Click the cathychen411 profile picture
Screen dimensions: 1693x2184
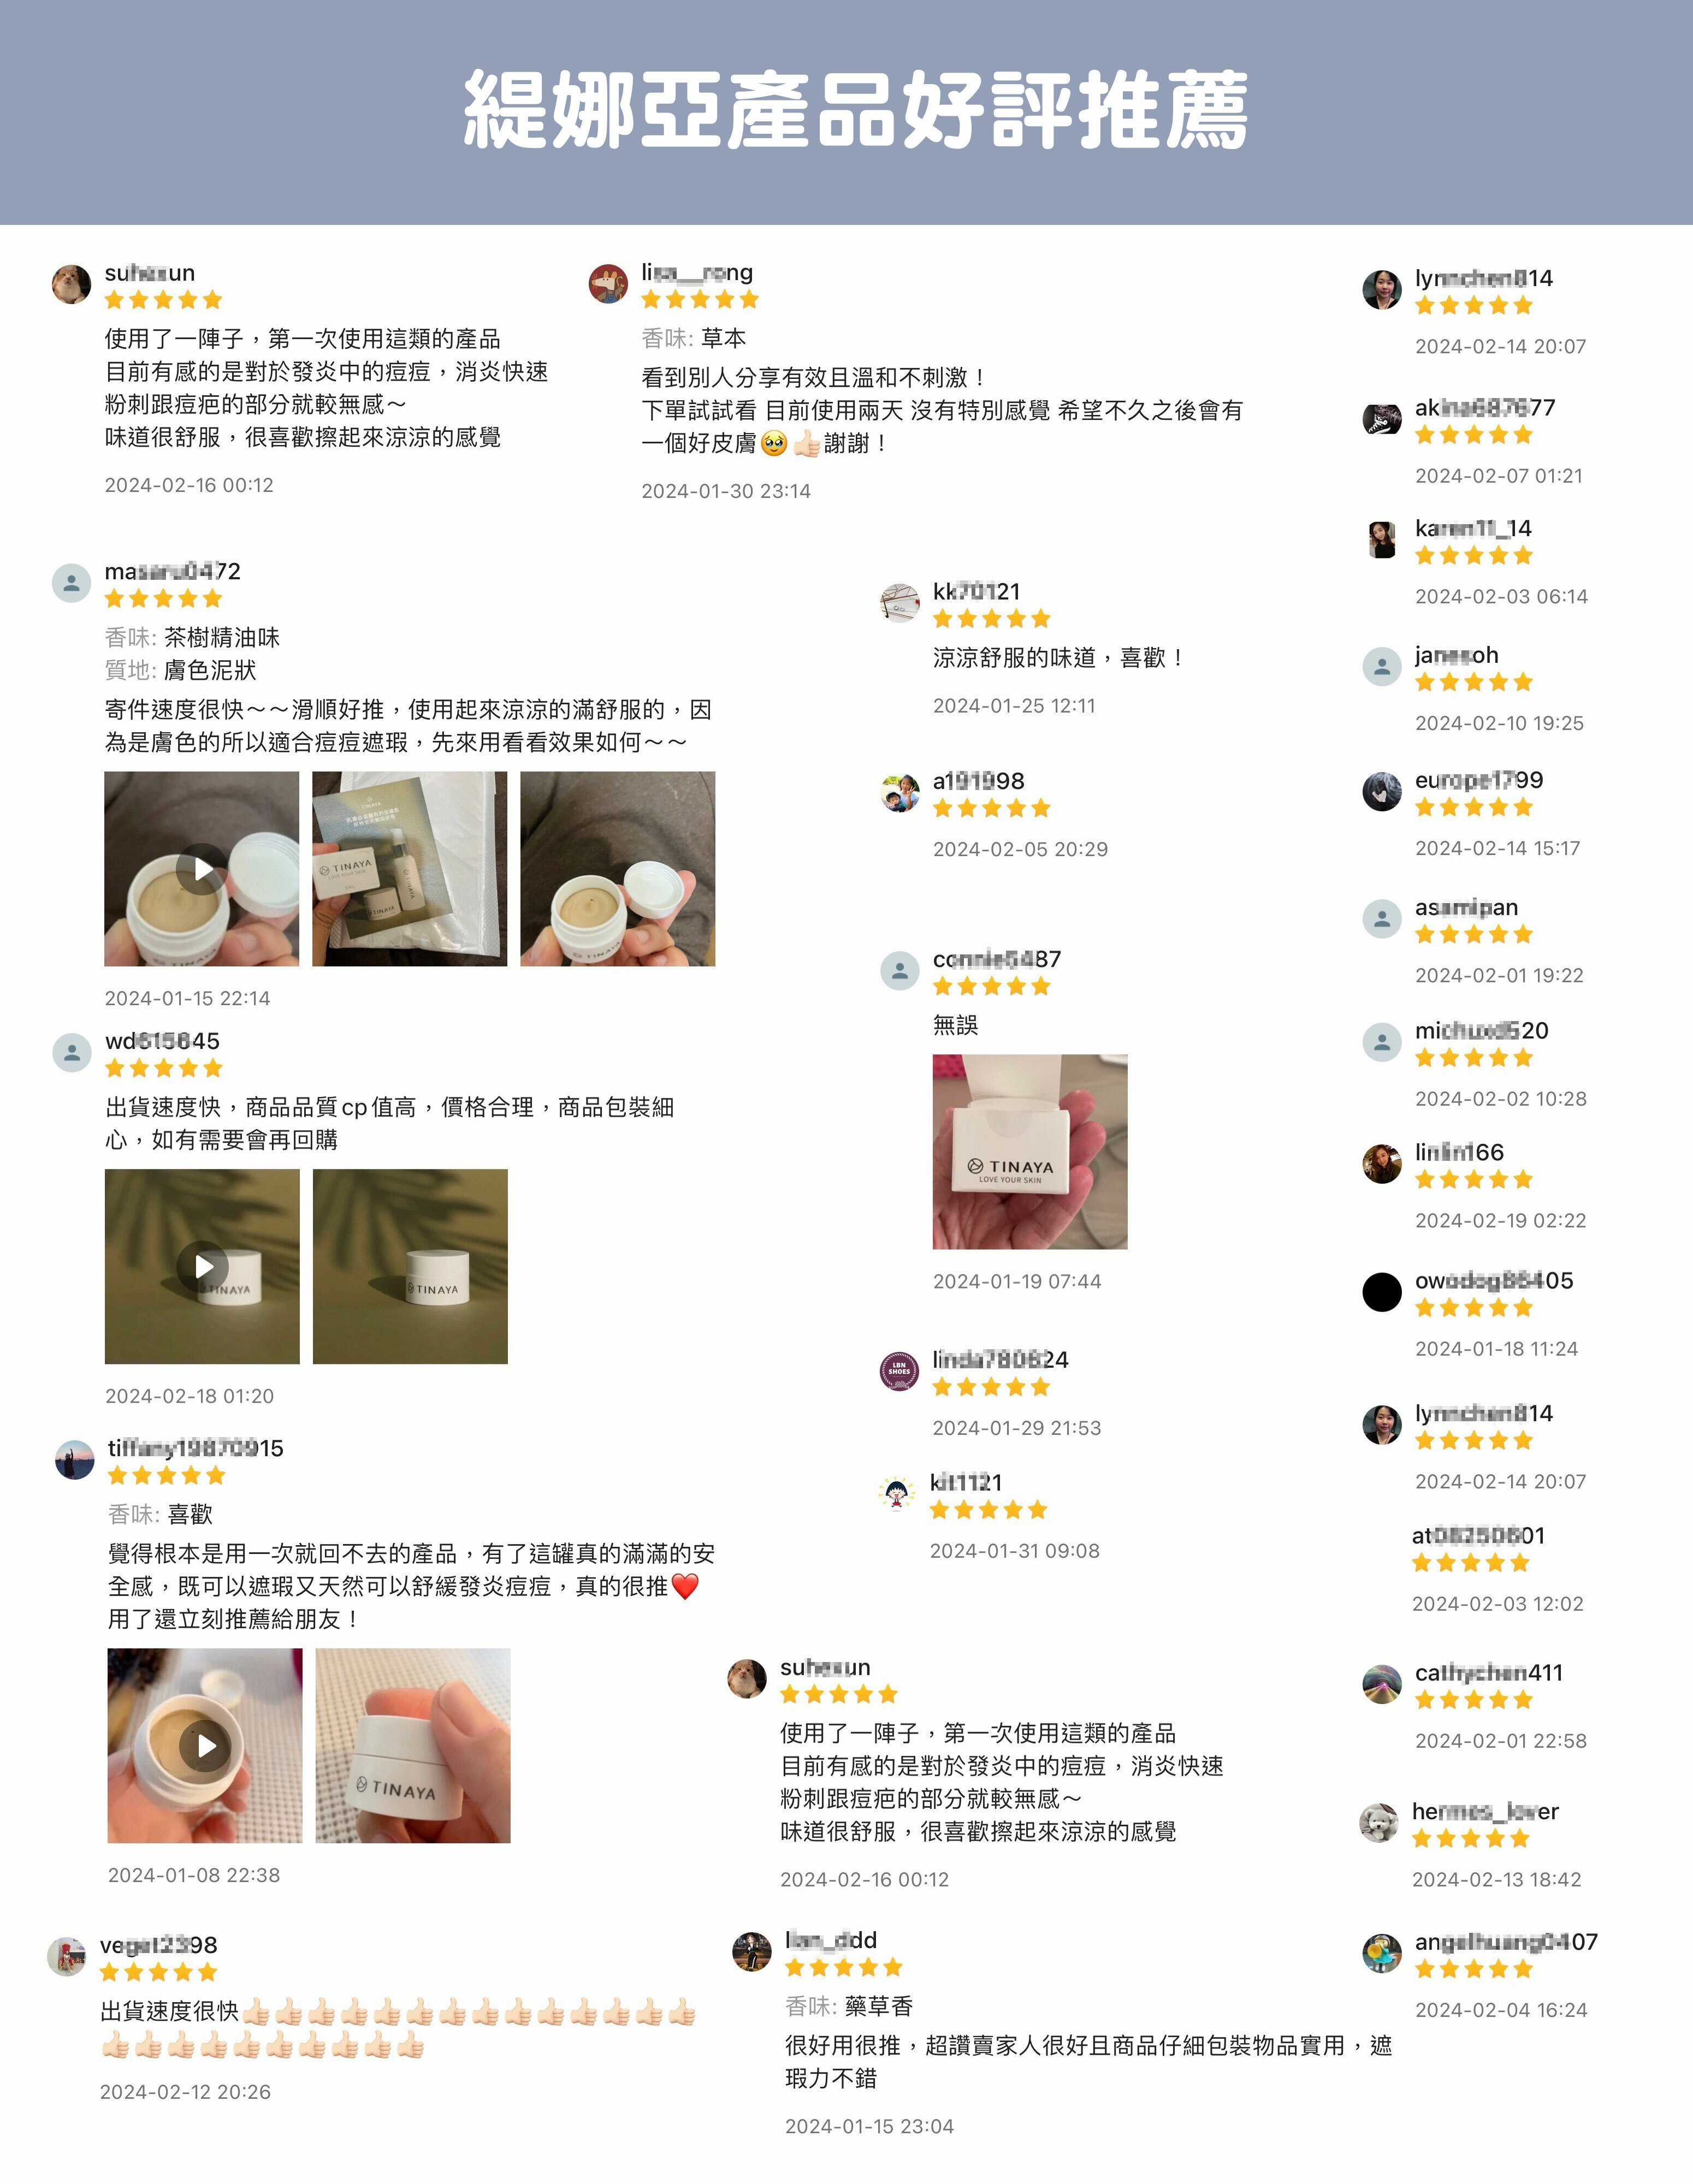(x=1382, y=1683)
